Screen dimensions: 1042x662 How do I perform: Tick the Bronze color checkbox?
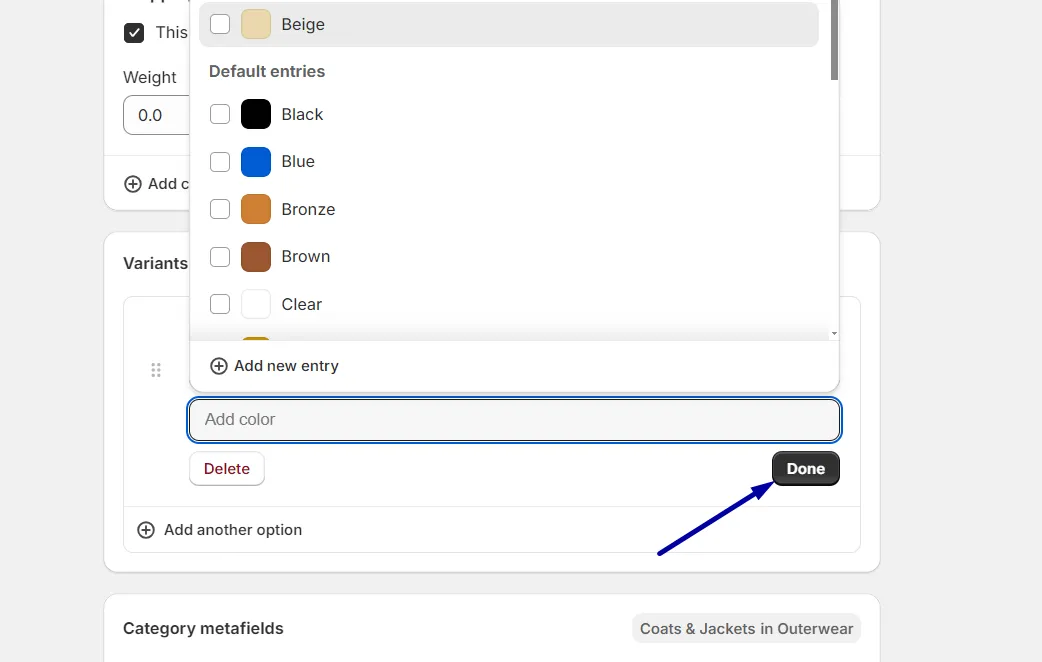click(x=220, y=209)
